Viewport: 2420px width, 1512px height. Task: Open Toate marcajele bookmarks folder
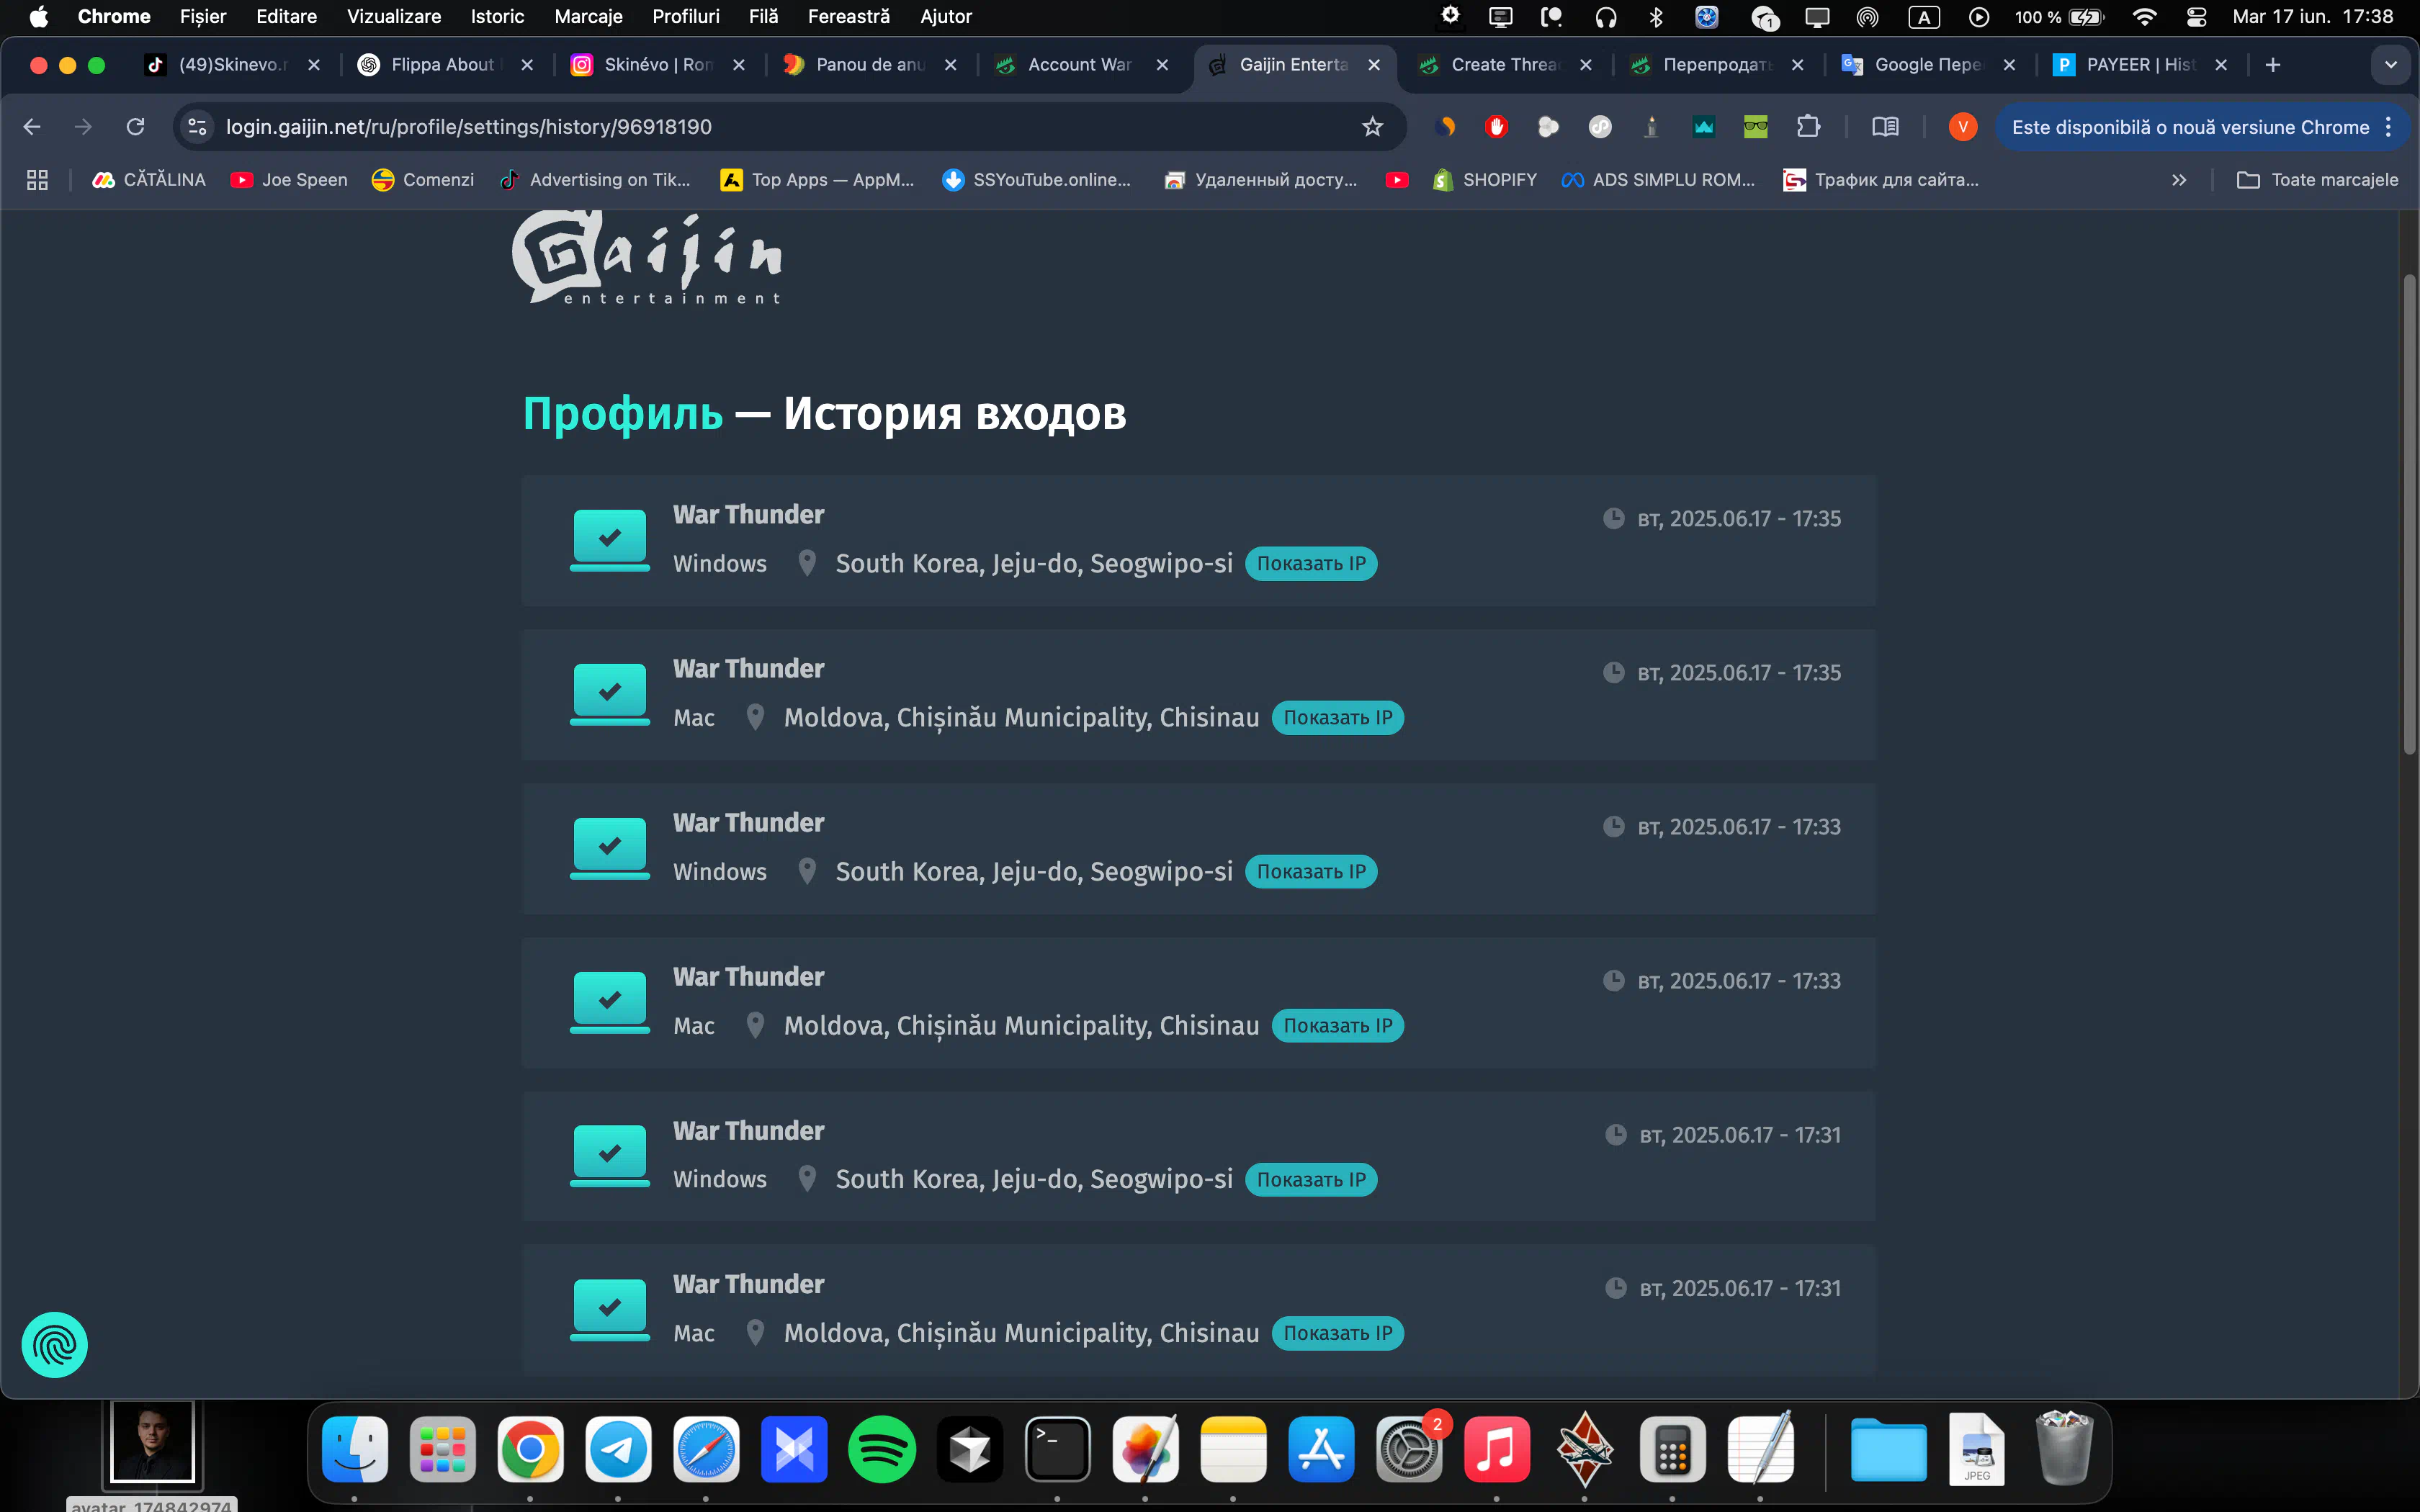[x=2317, y=180]
